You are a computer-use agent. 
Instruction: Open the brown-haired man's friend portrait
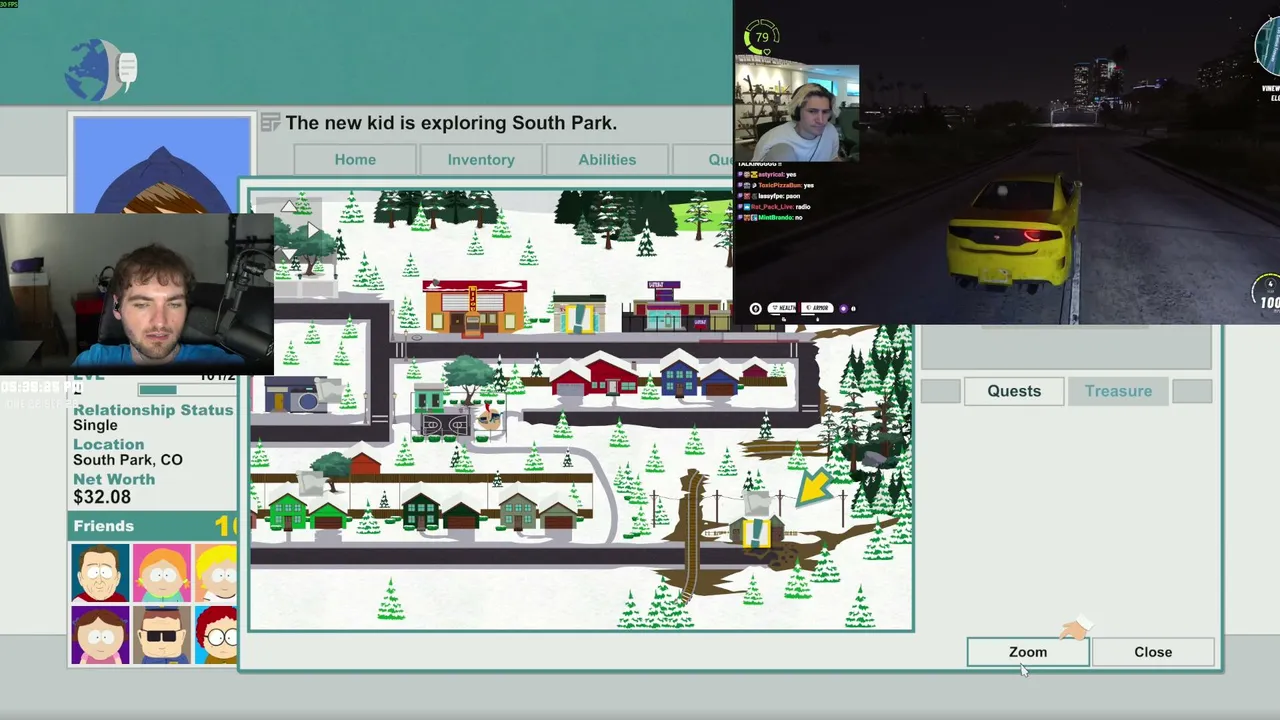[x=100, y=573]
